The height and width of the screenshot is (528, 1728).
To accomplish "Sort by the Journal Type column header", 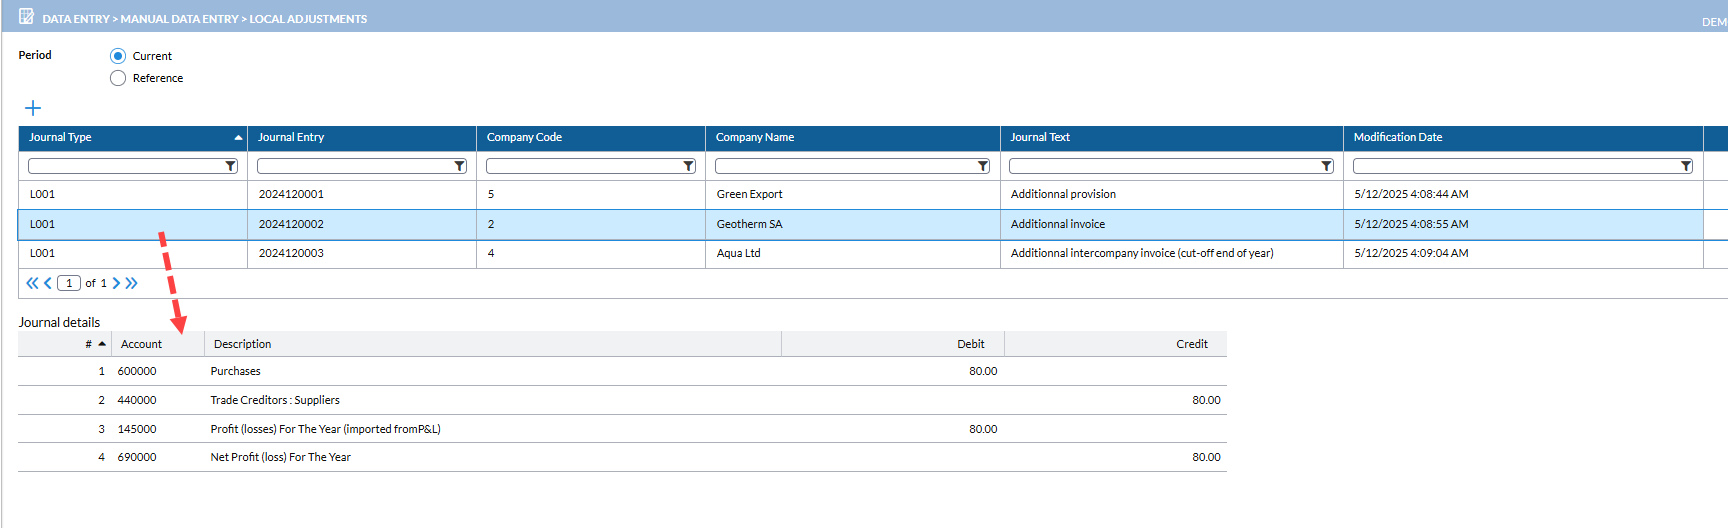I will click(x=60, y=137).
